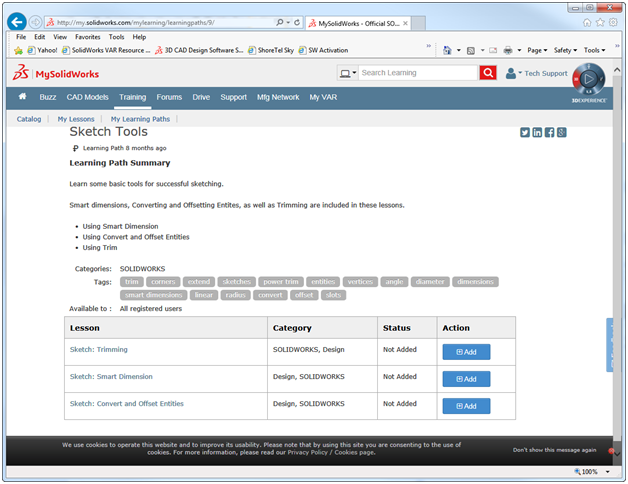Share on Google Plus icon
Image resolution: width=628 pixels, height=484 pixels.
tap(562, 132)
